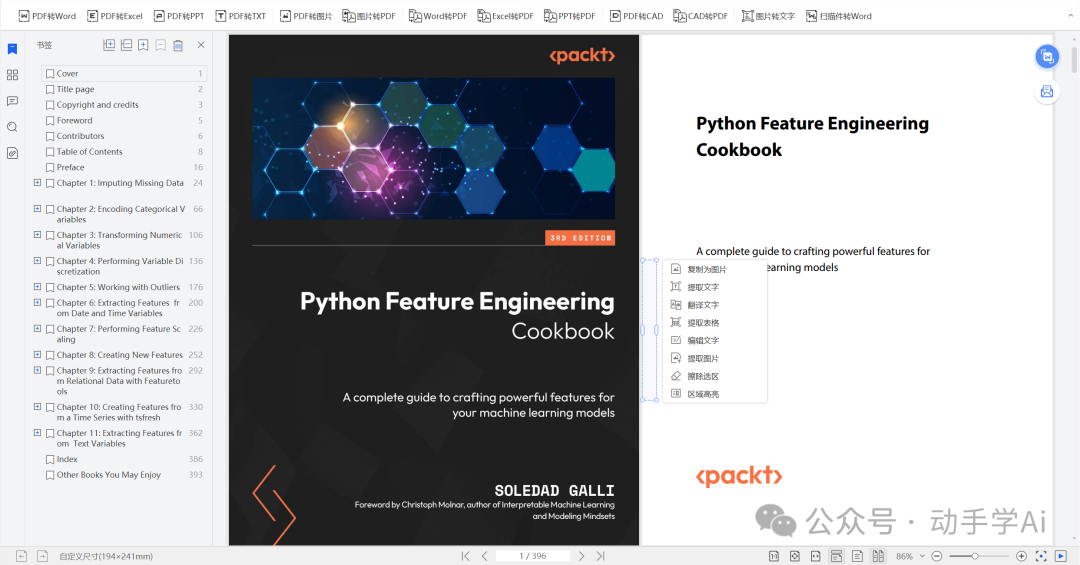Jump to the Title page bookmark

(75, 89)
